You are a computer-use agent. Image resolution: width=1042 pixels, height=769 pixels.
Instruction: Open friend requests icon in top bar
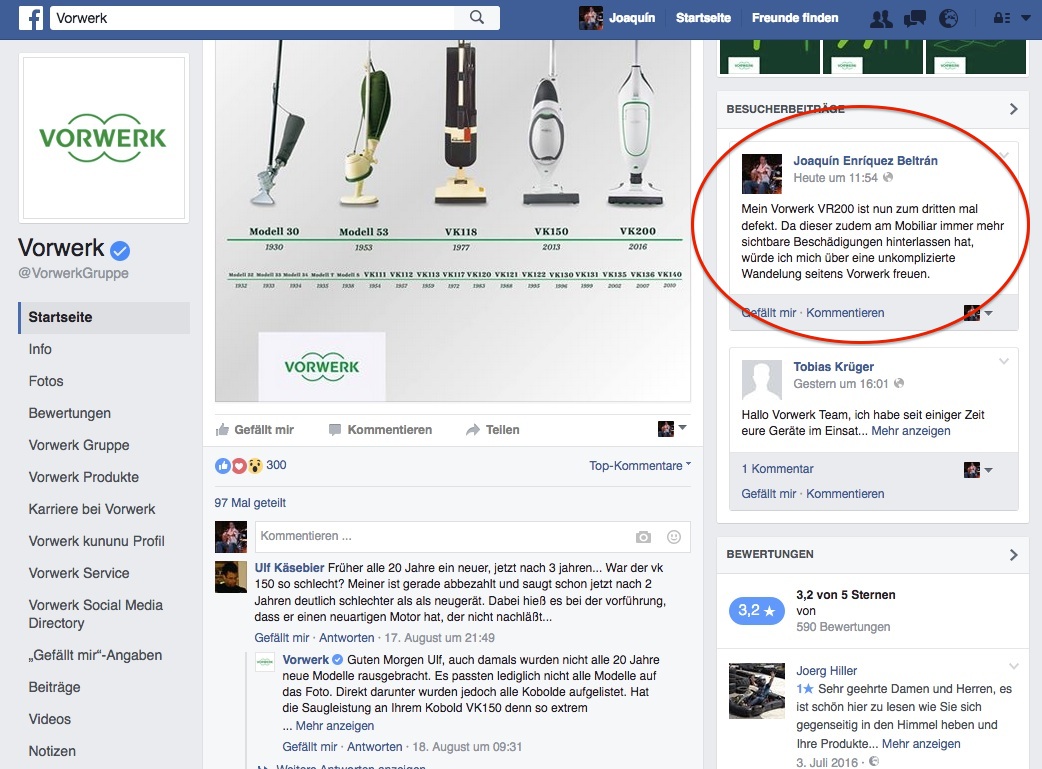(x=881, y=19)
